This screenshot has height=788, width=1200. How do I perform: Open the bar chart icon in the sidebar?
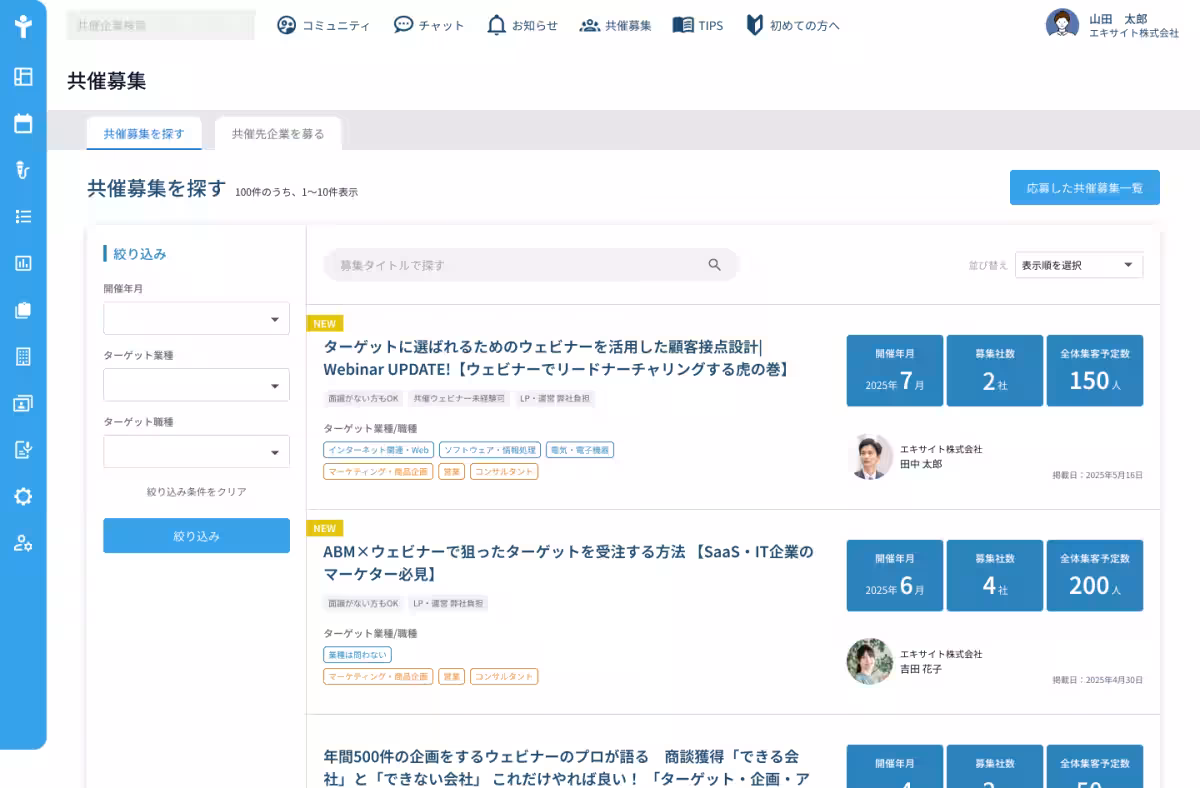point(23,263)
